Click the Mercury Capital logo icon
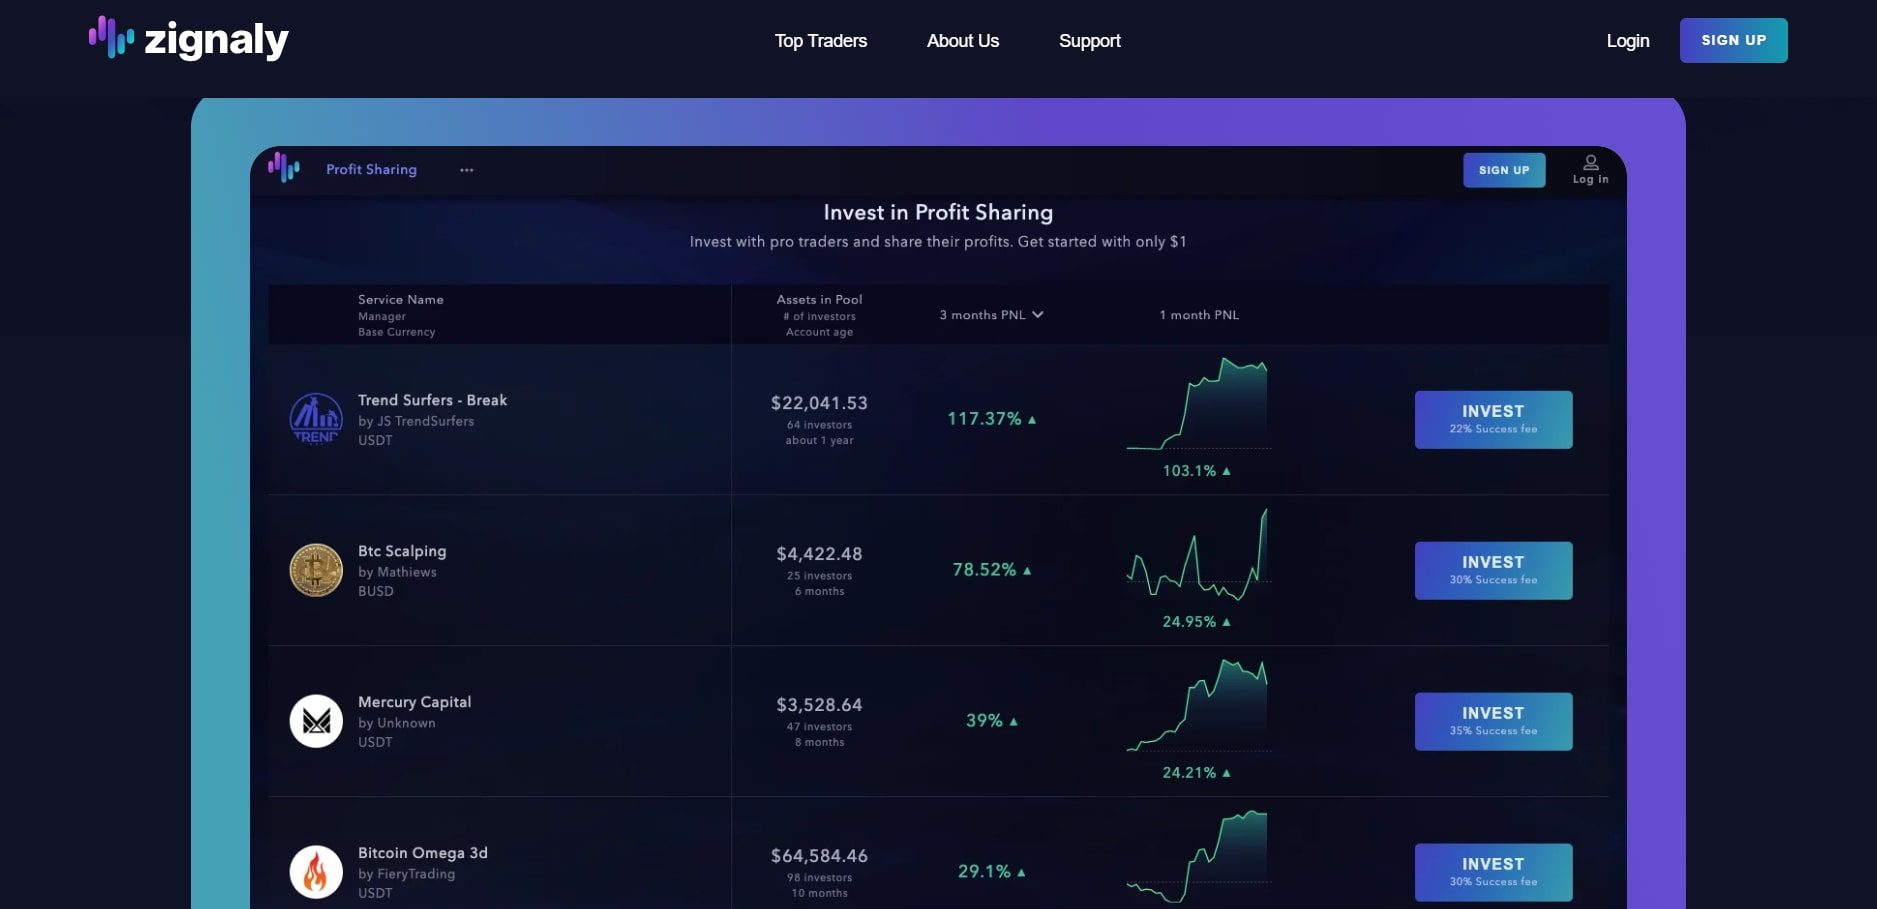This screenshot has height=909, width=1877. 316,721
